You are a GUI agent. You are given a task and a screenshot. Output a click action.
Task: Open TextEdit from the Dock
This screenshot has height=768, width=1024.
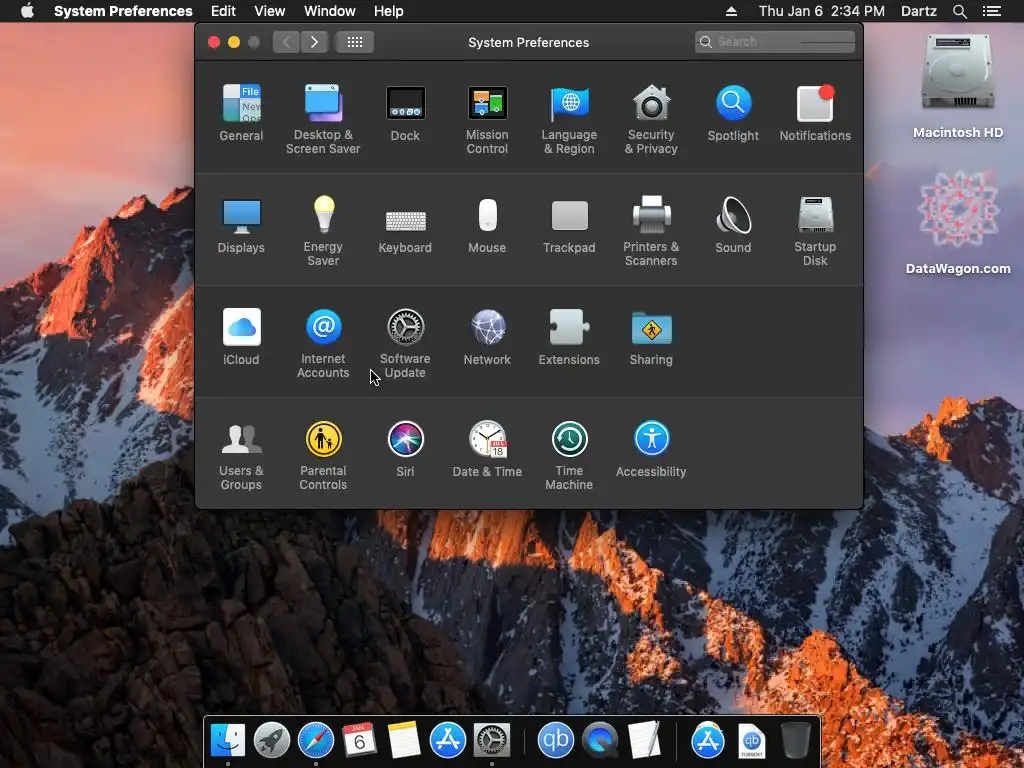click(644, 740)
